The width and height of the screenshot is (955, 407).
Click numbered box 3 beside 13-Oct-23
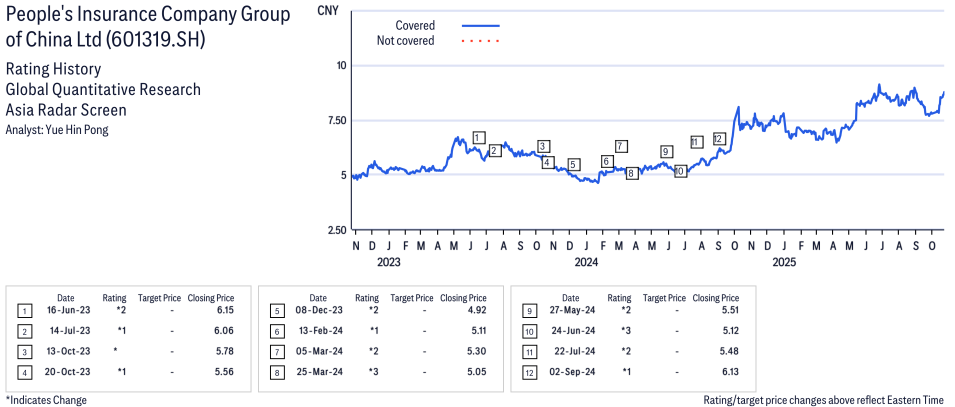pos(25,350)
